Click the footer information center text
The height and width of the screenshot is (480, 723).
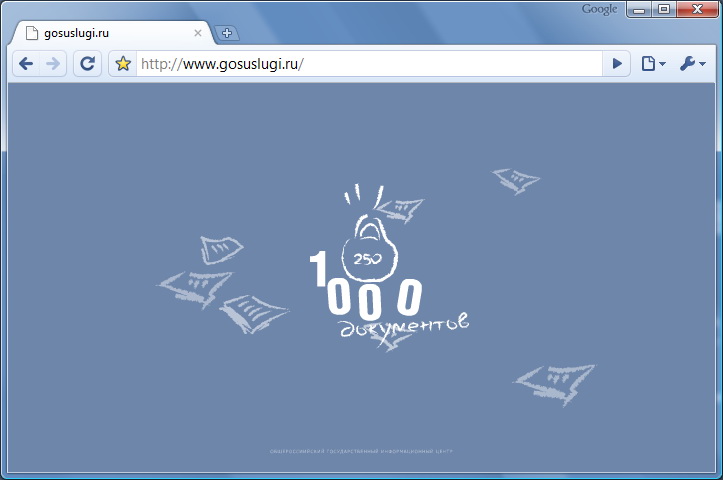click(x=367, y=451)
